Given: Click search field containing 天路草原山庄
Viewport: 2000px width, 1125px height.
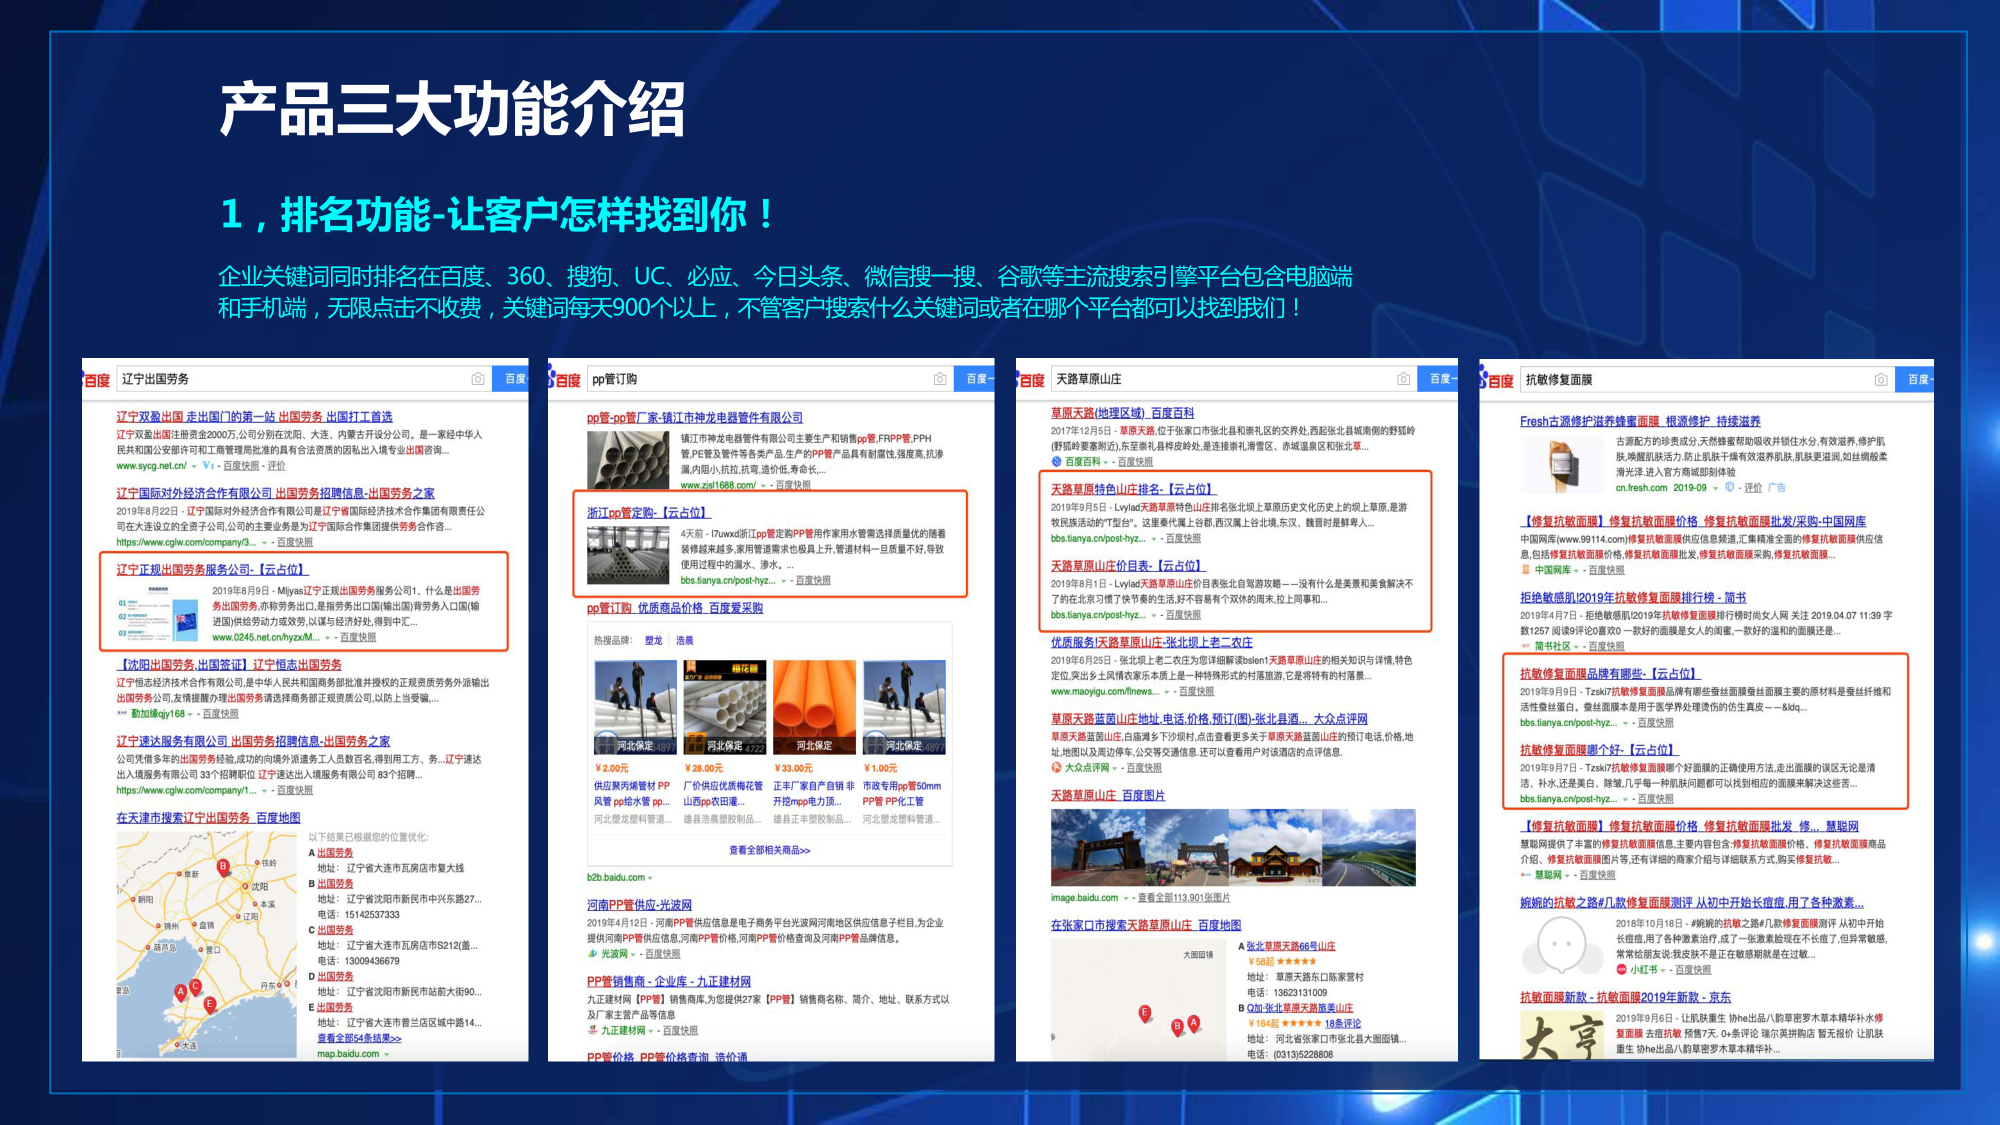Looking at the screenshot, I should (x=1234, y=379).
